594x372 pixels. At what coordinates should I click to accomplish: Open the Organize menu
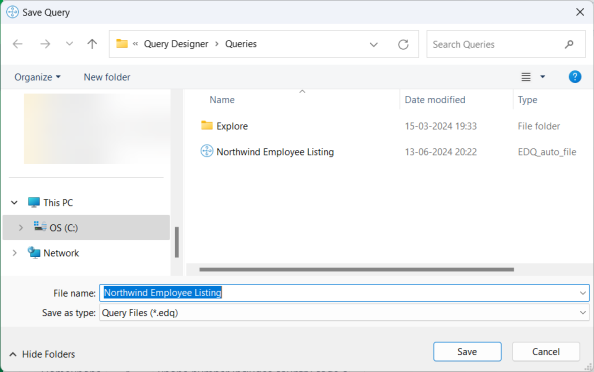37,77
